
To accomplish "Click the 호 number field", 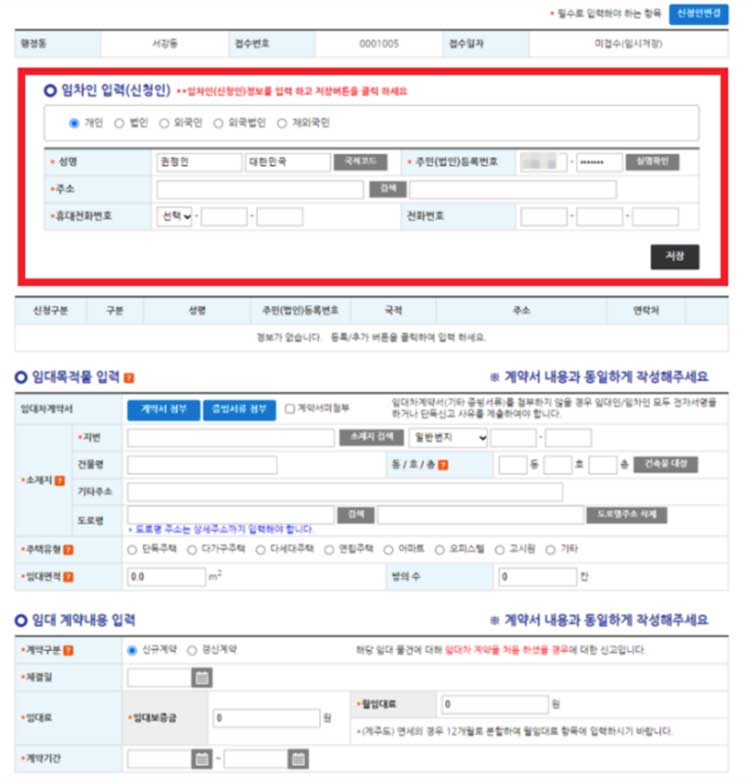I will [x=558, y=465].
